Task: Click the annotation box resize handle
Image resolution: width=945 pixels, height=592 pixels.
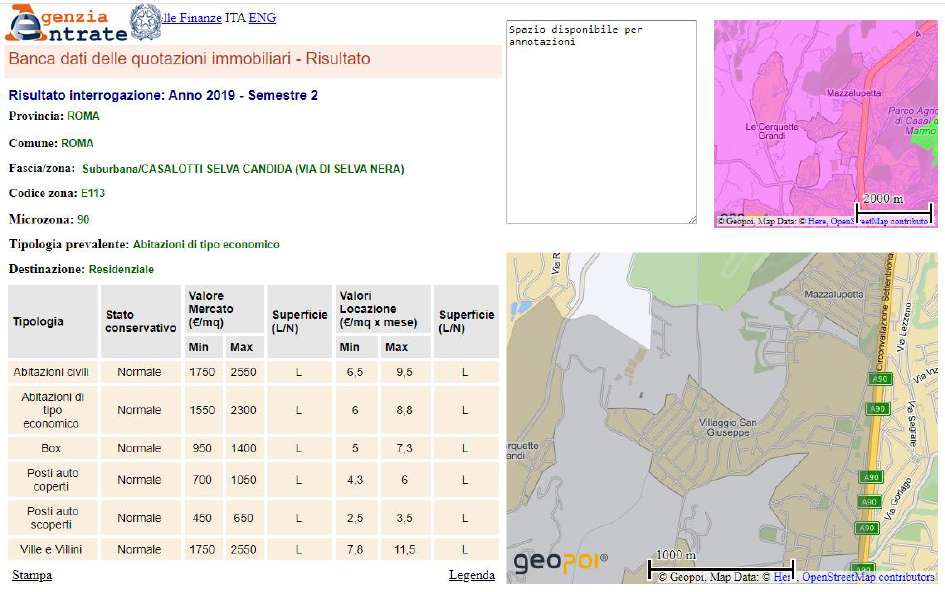Action: coord(692,219)
